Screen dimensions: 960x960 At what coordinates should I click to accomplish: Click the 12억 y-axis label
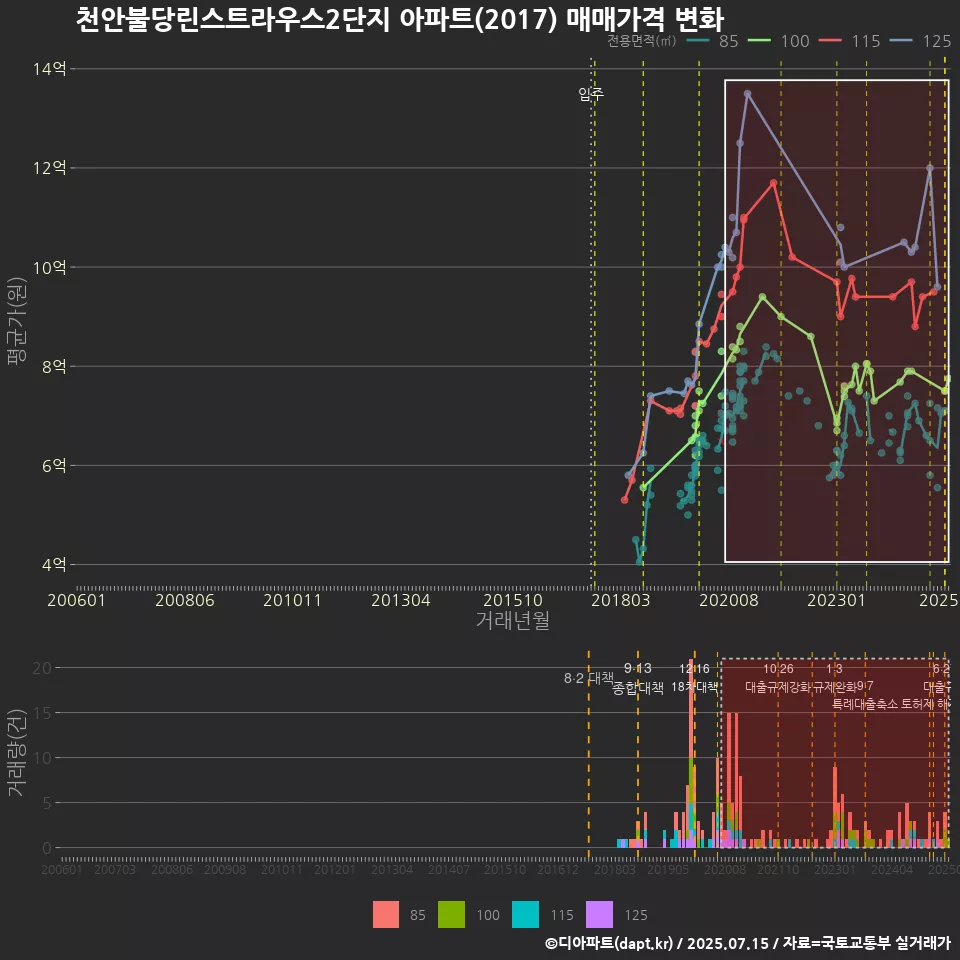click(x=50, y=168)
